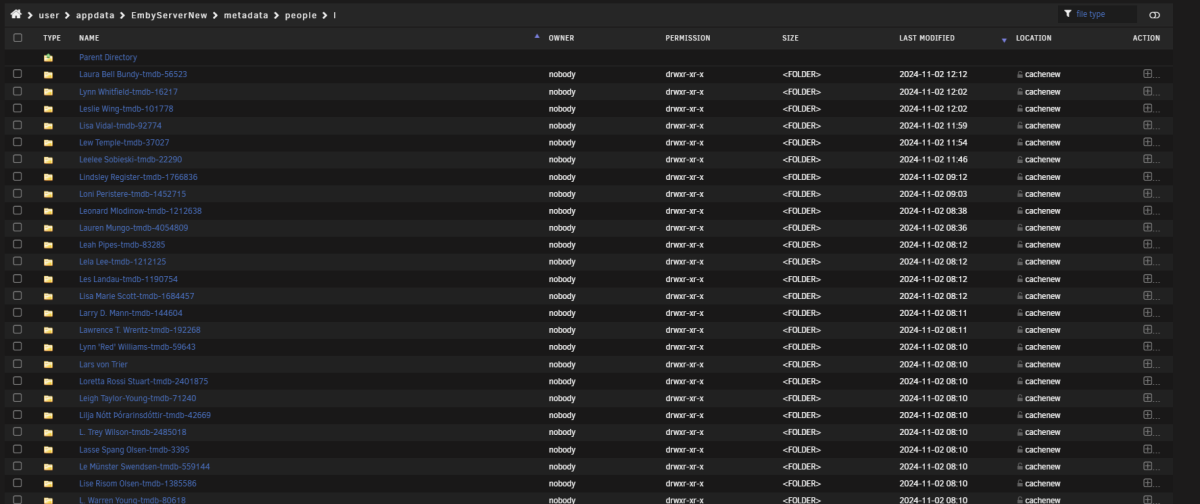Image resolution: width=1200 pixels, height=504 pixels.
Task: Sort by the TYPE column header
Action: (52, 38)
